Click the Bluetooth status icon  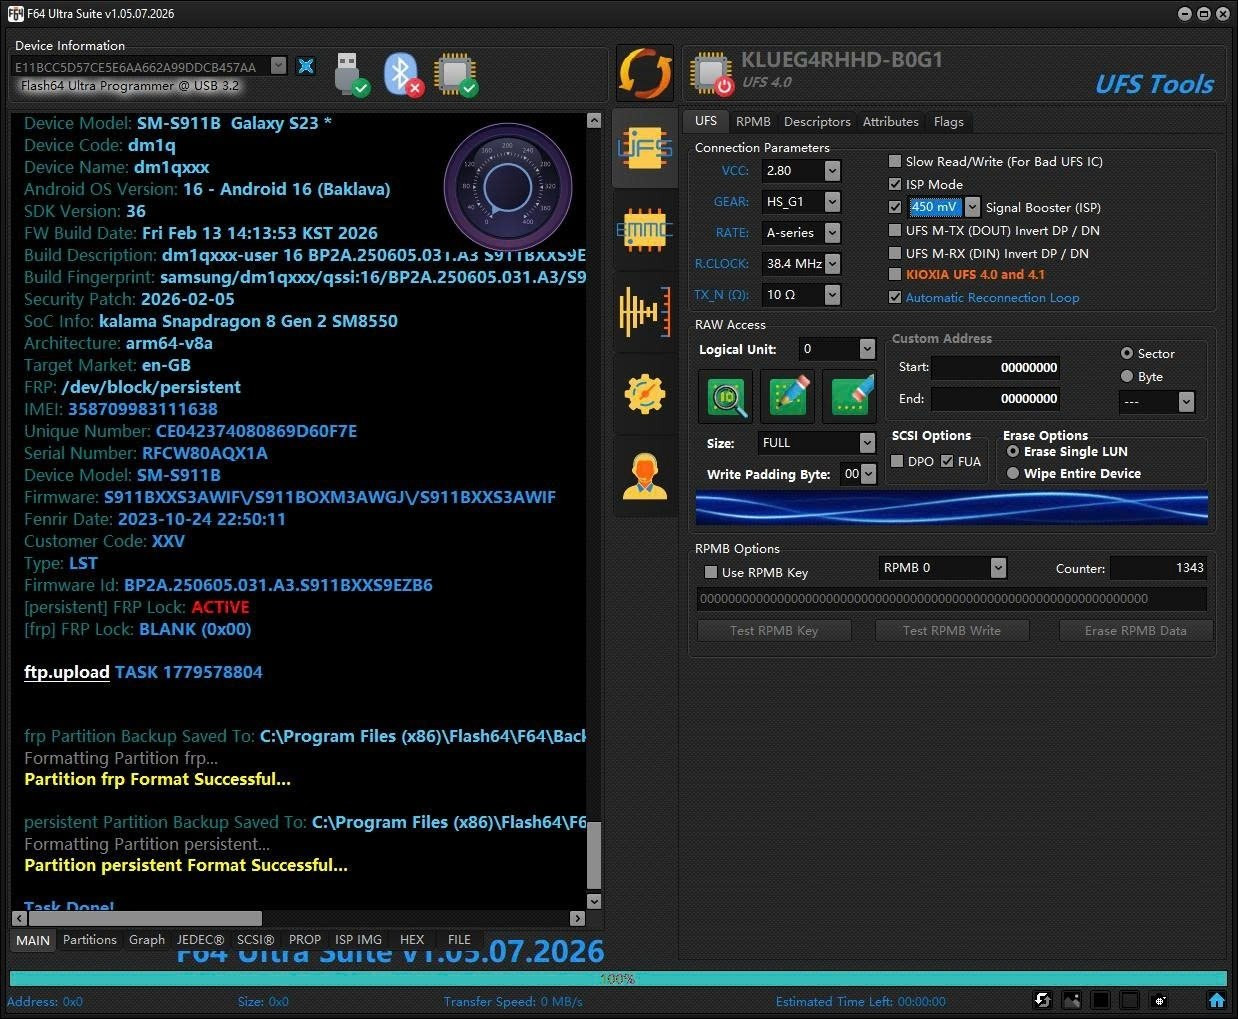click(404, 74)
